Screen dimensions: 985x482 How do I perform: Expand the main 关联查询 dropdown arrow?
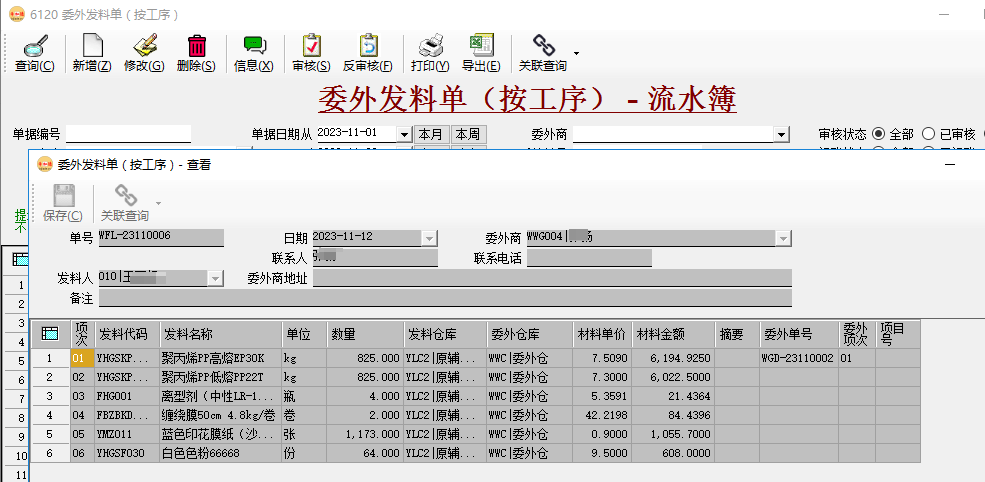click(576, 53)
